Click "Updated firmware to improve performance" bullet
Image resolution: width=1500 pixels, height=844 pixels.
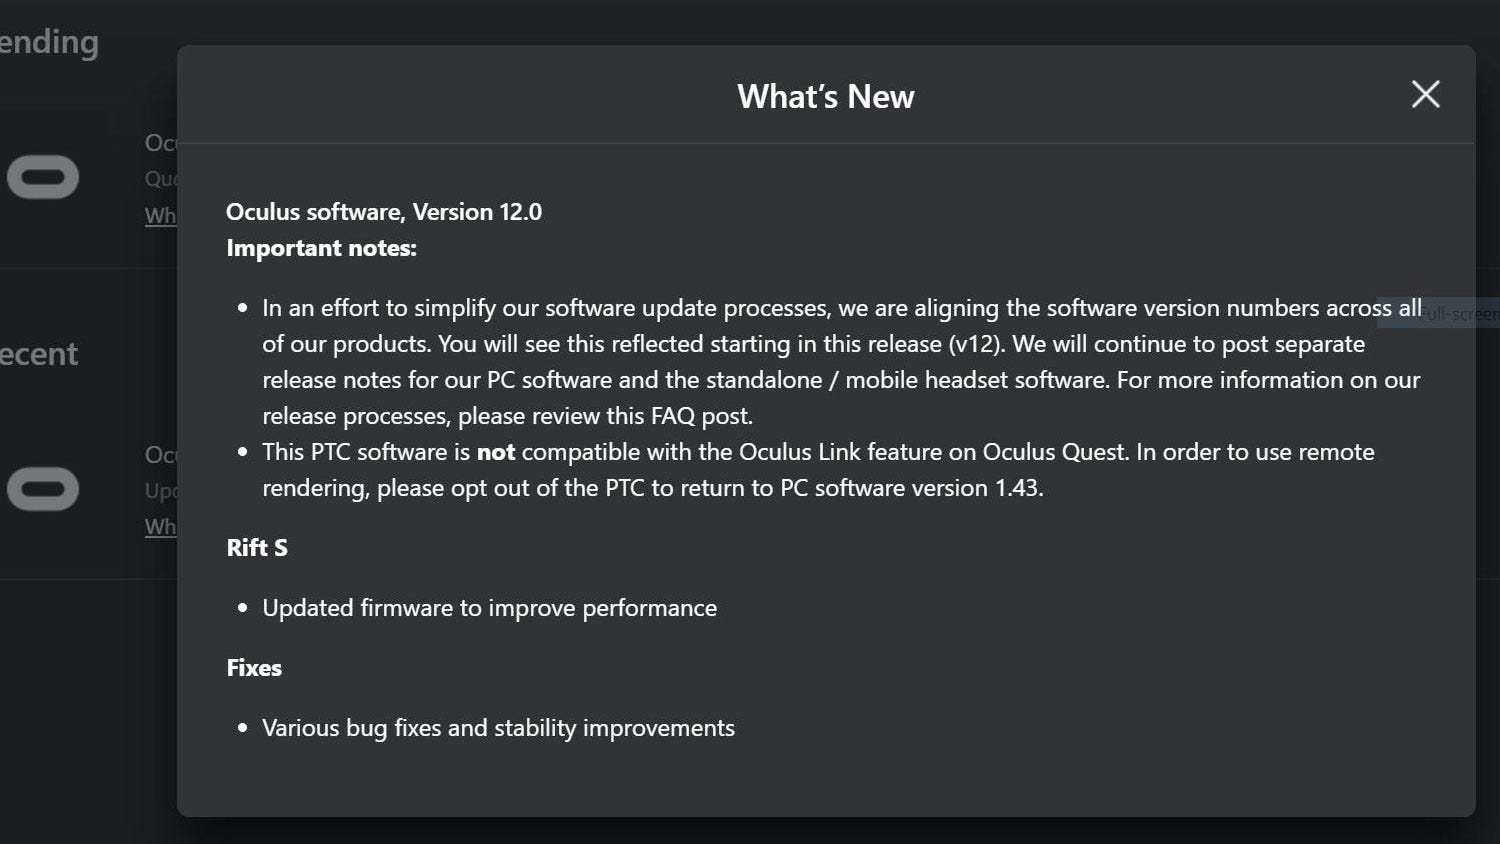tap(489, 608)
